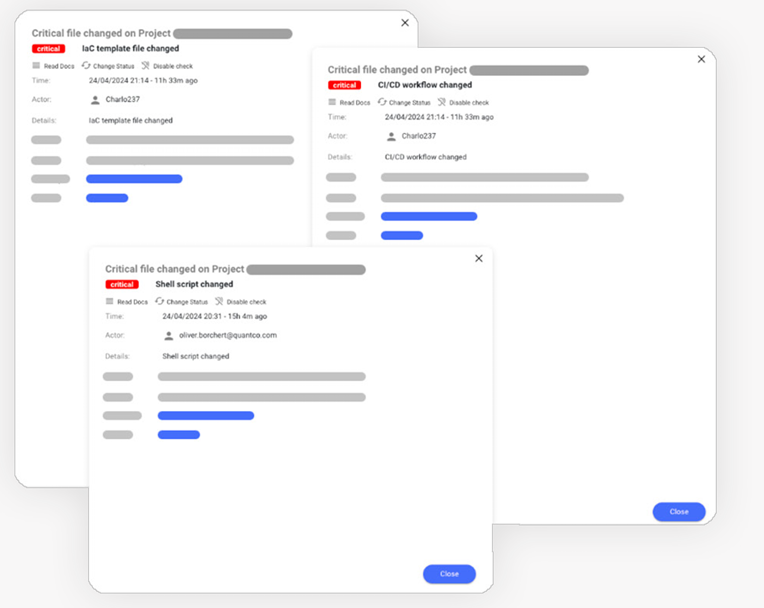The image size is (764, 608).
Task: Click the user icon beside oliver.borchert@quantco.com
Action: pos(169,336)
